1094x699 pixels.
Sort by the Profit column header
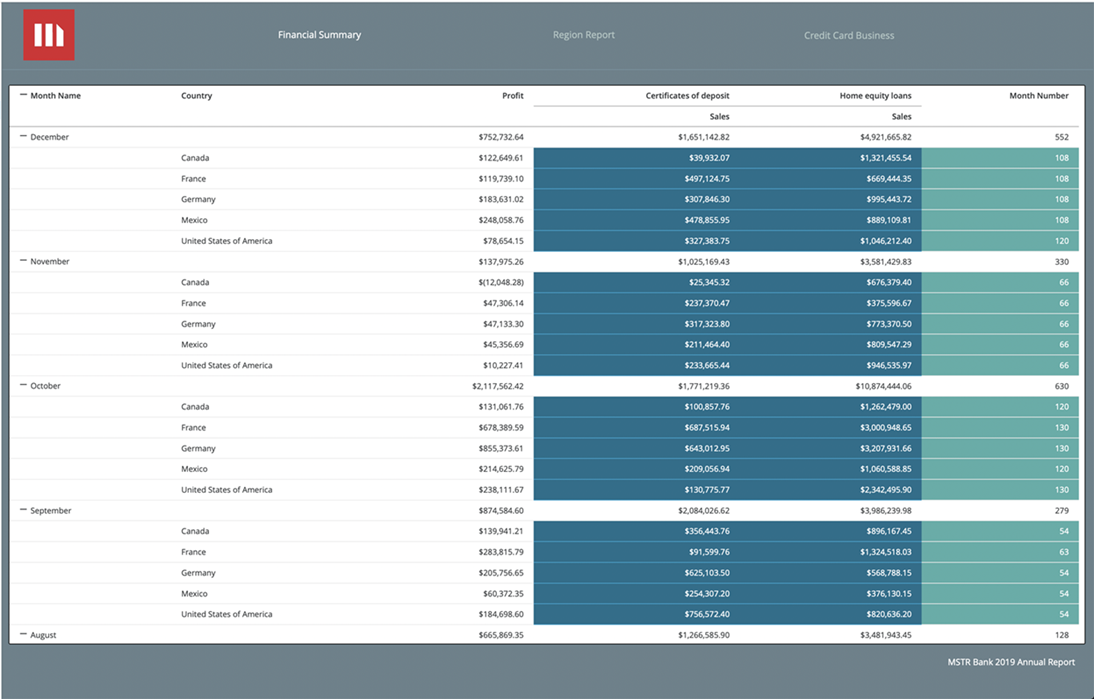coord(513,95)
